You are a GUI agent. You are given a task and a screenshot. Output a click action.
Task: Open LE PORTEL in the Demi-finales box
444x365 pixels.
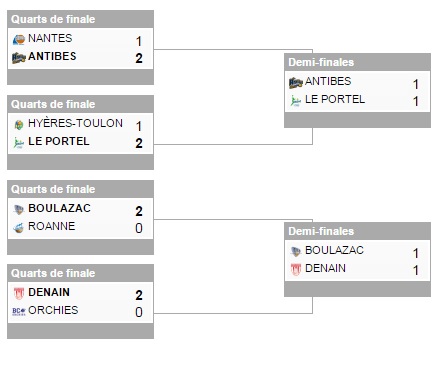pyautogui.click(x=335, y=99)
